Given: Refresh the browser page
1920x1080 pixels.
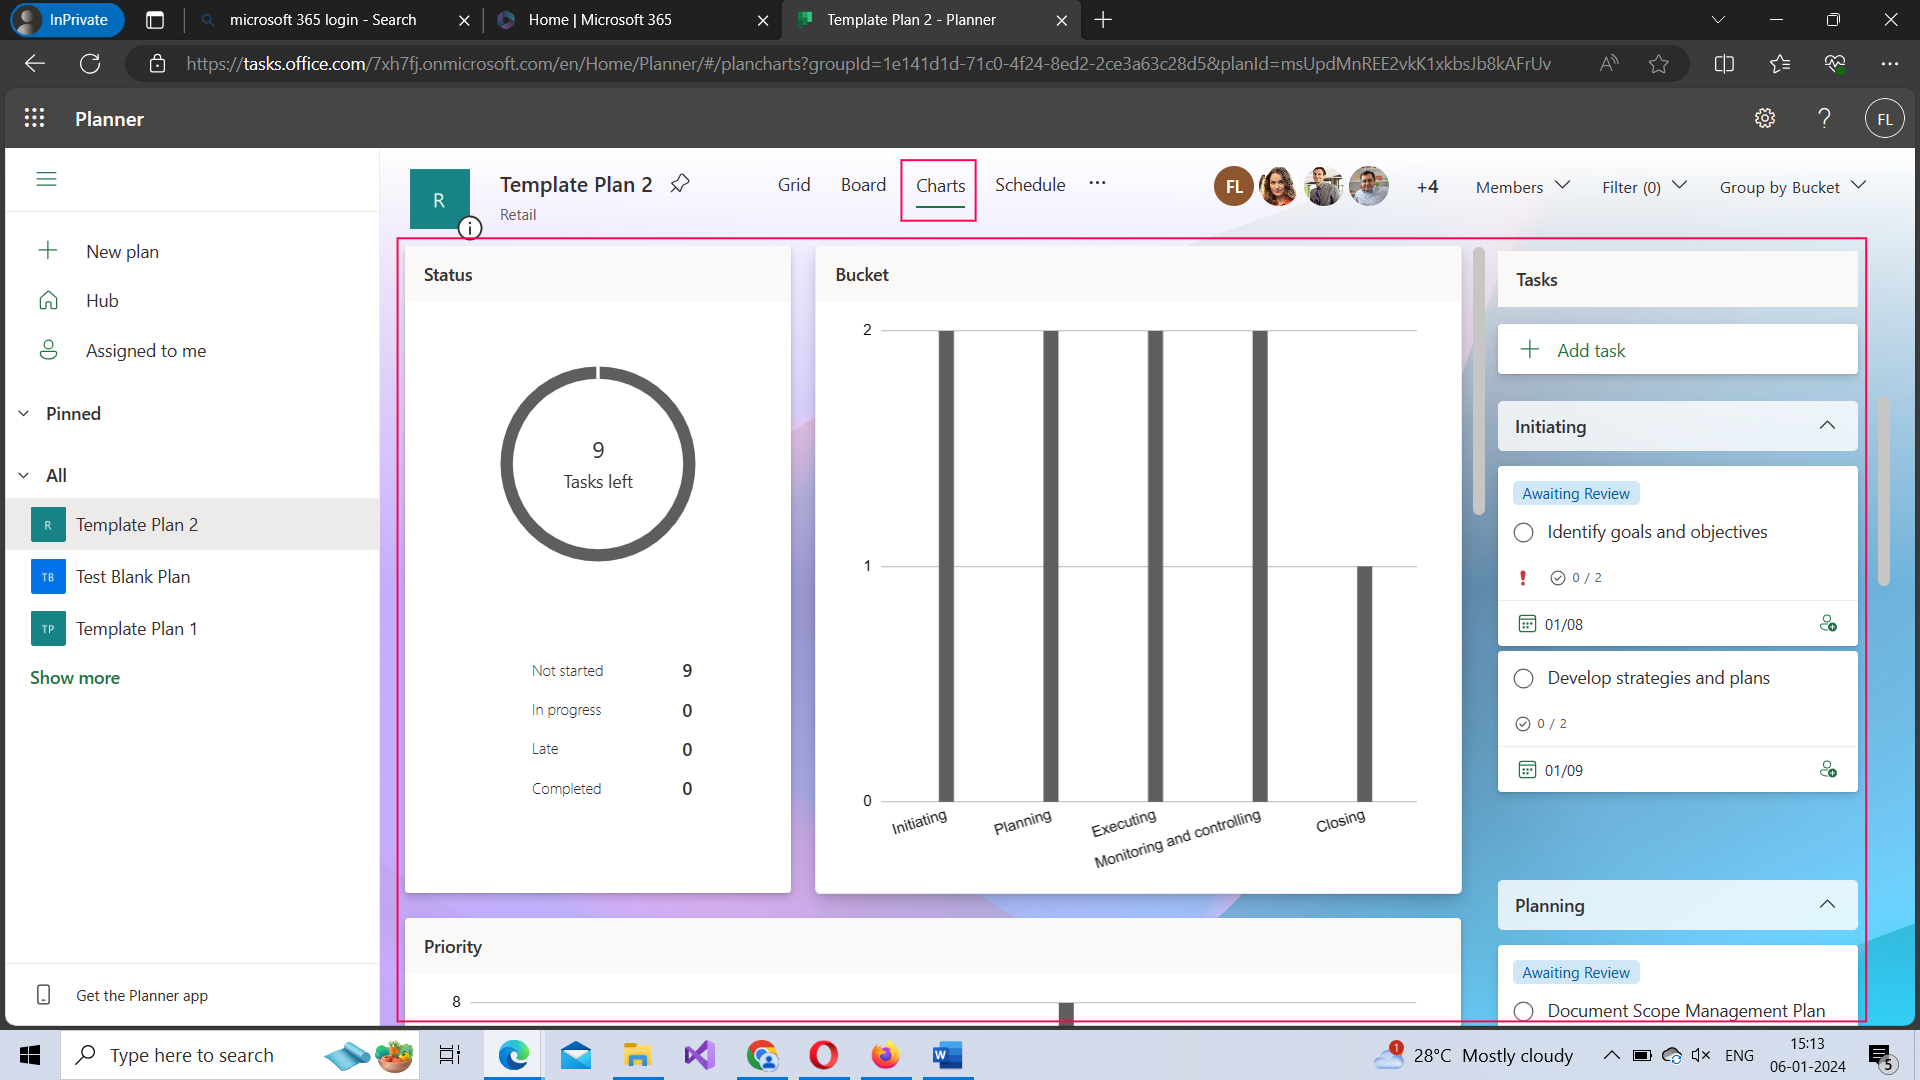Looking at the screenshot, I should 90,64.
